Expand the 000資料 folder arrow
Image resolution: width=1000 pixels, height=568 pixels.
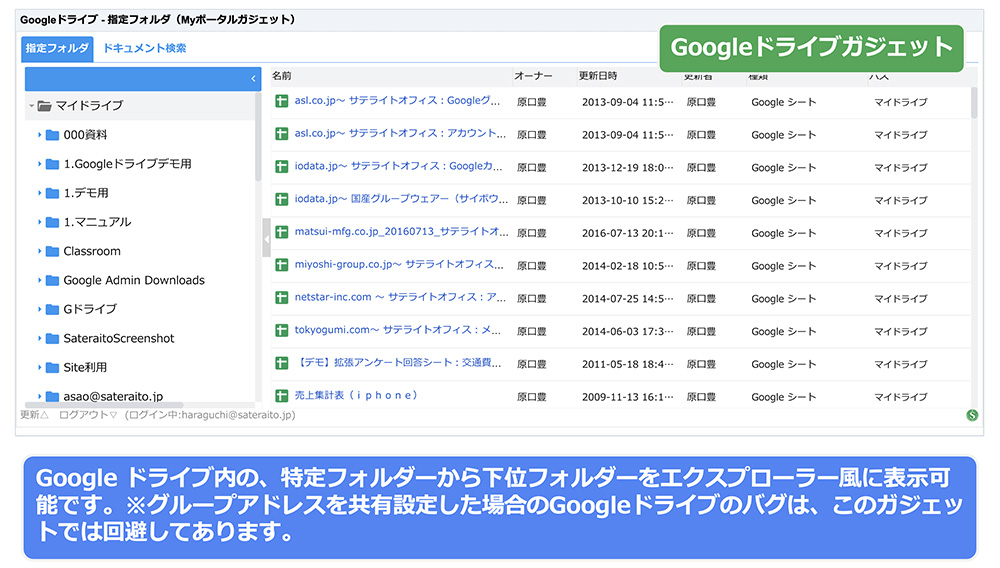40,135
